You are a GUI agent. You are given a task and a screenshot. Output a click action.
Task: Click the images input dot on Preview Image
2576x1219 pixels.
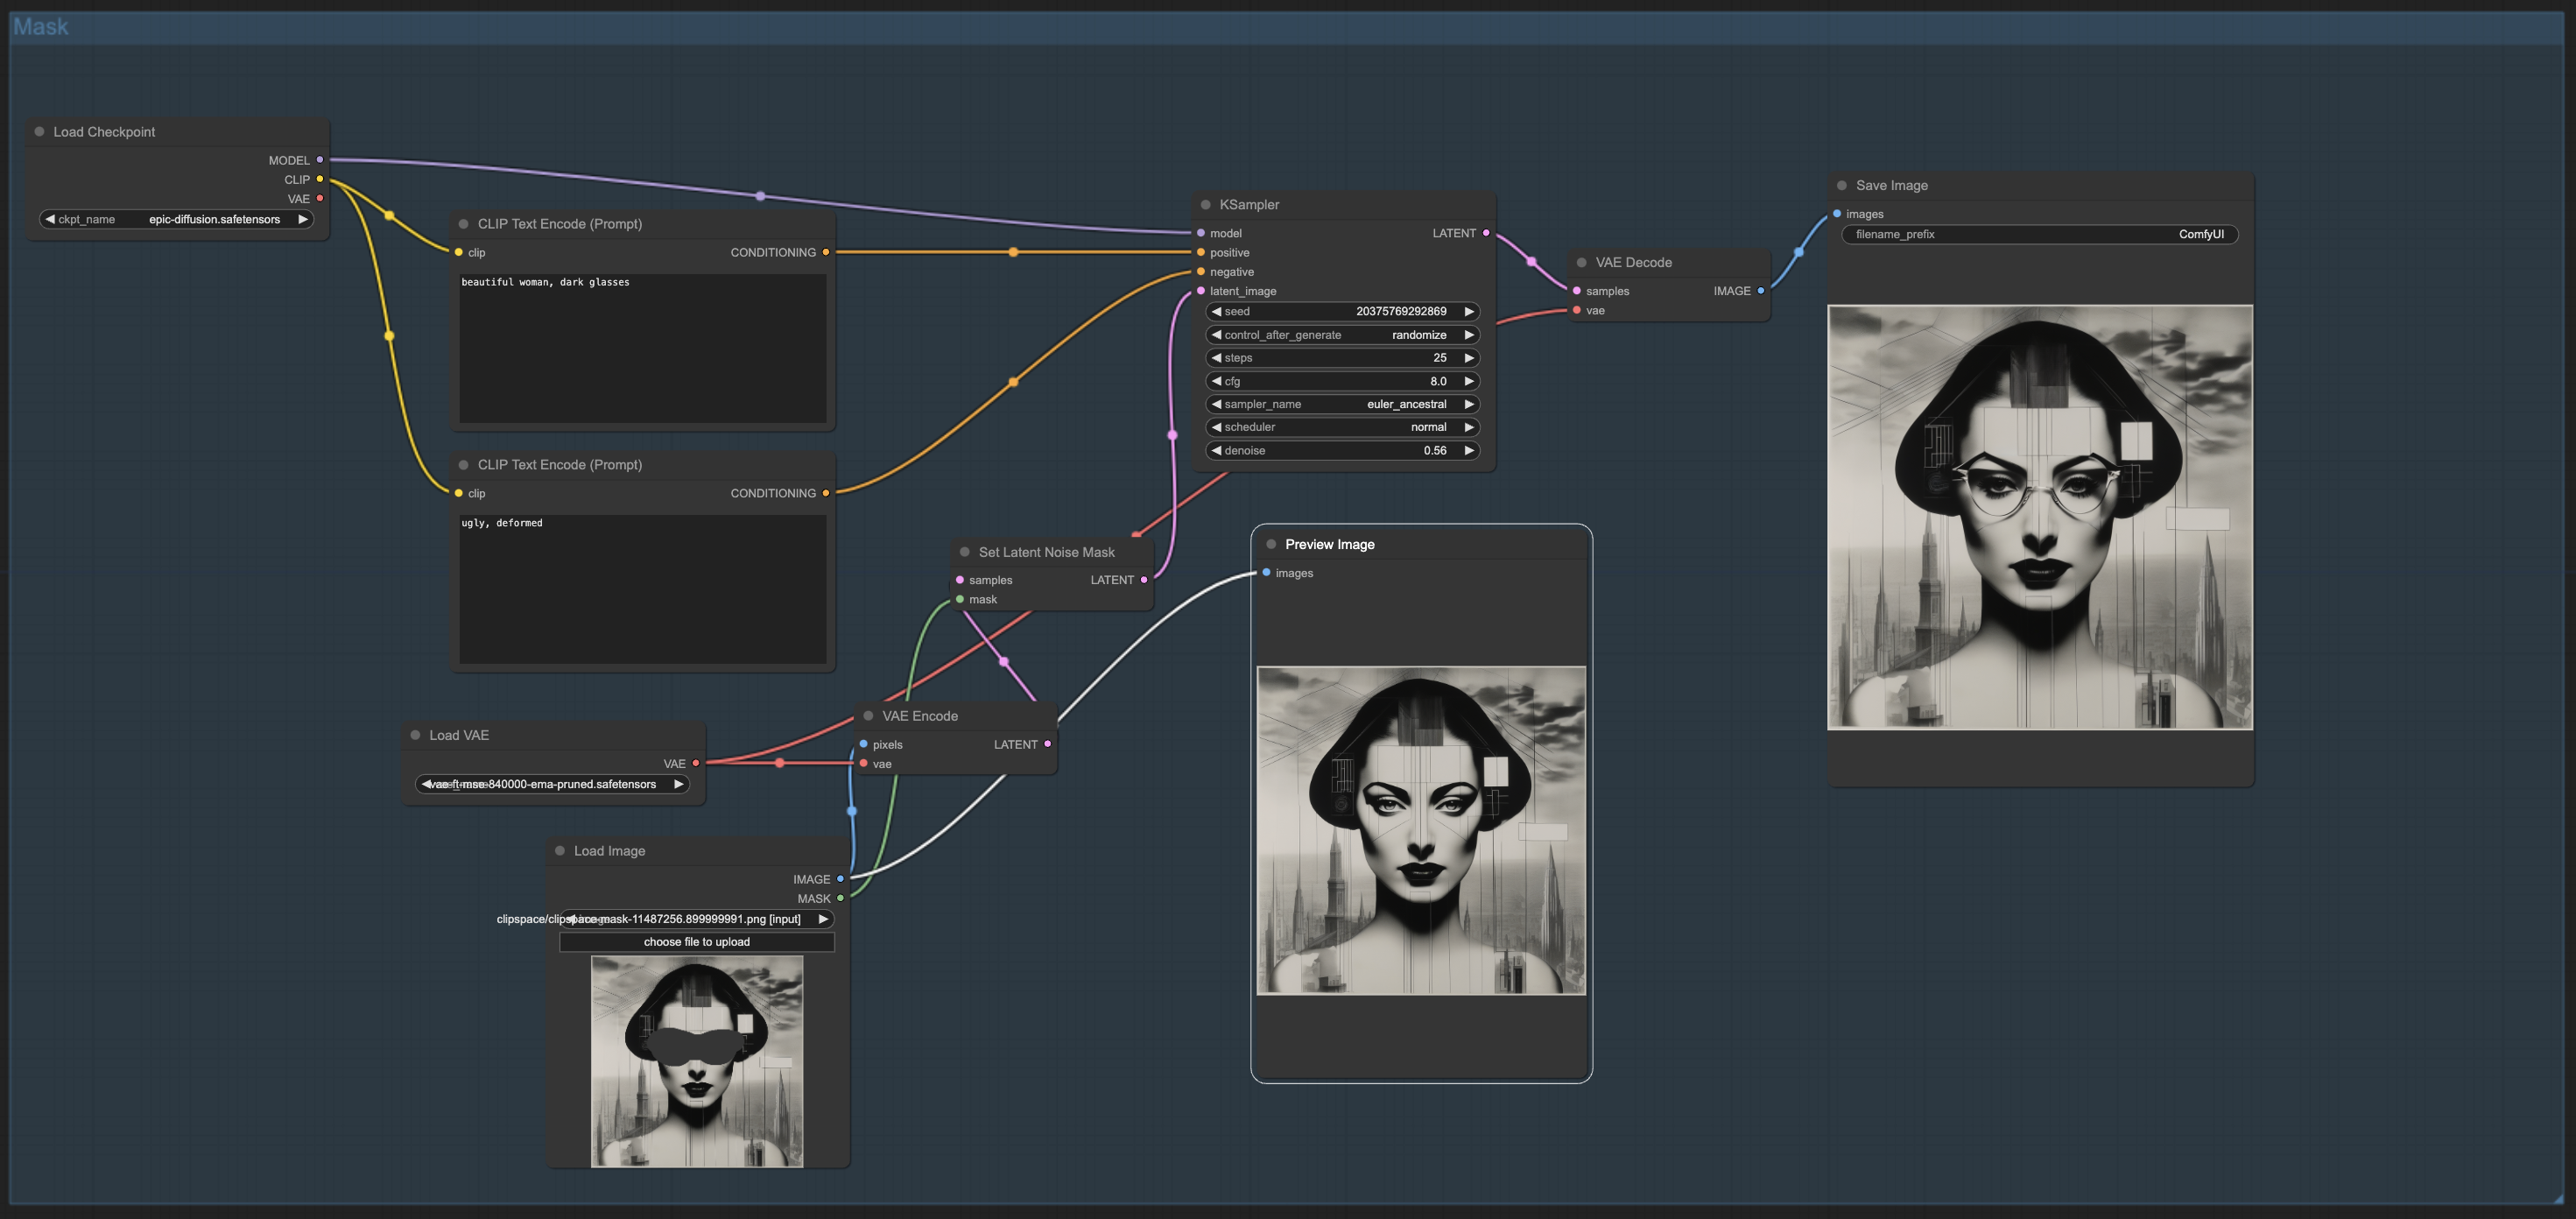pos(1267,572)
